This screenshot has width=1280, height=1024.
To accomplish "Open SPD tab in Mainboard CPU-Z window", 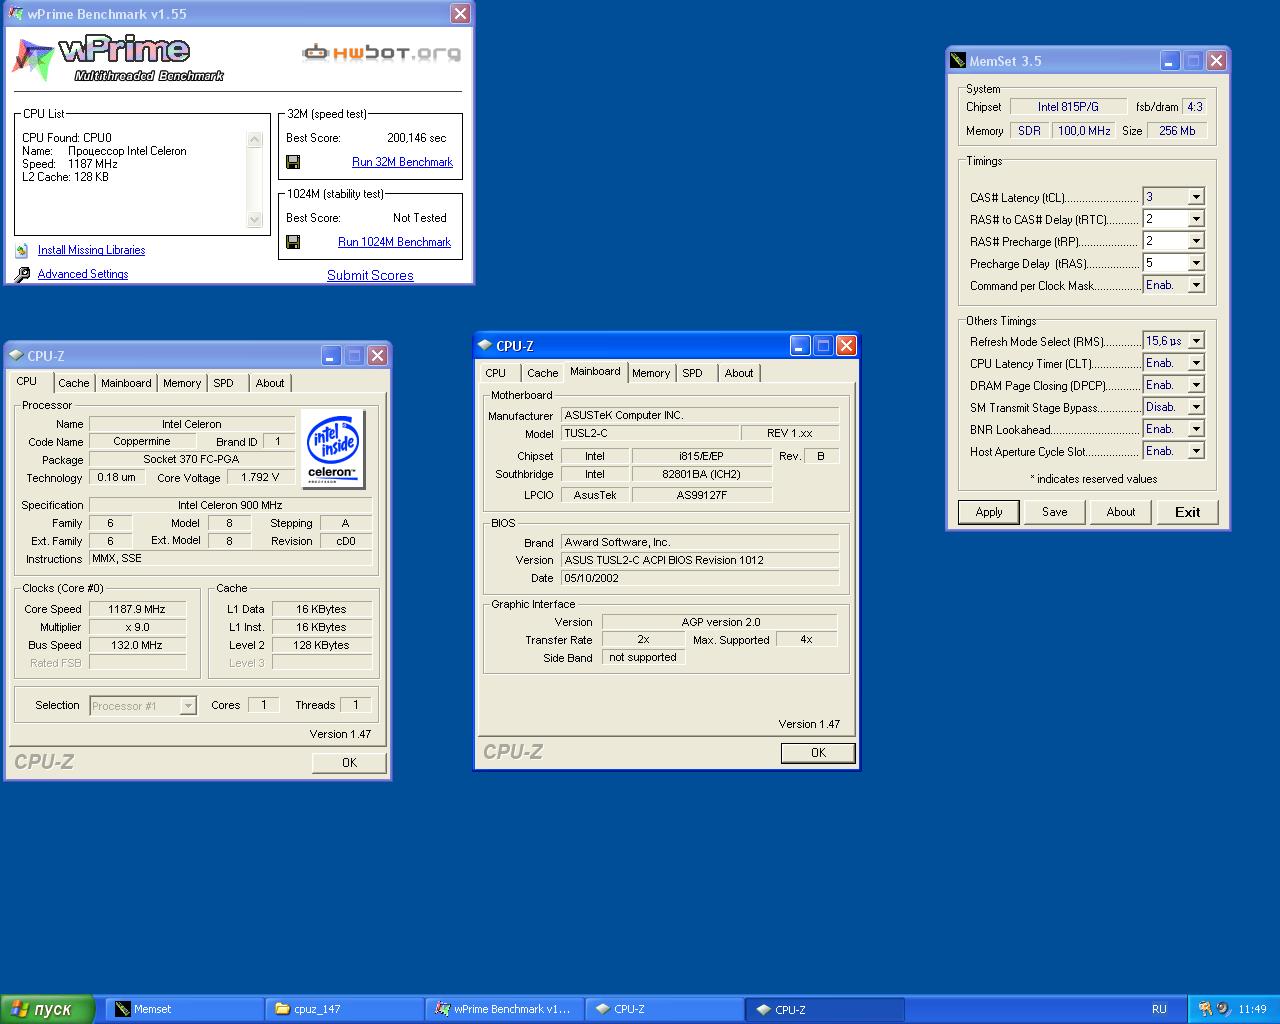I will (x=693, y=373).
